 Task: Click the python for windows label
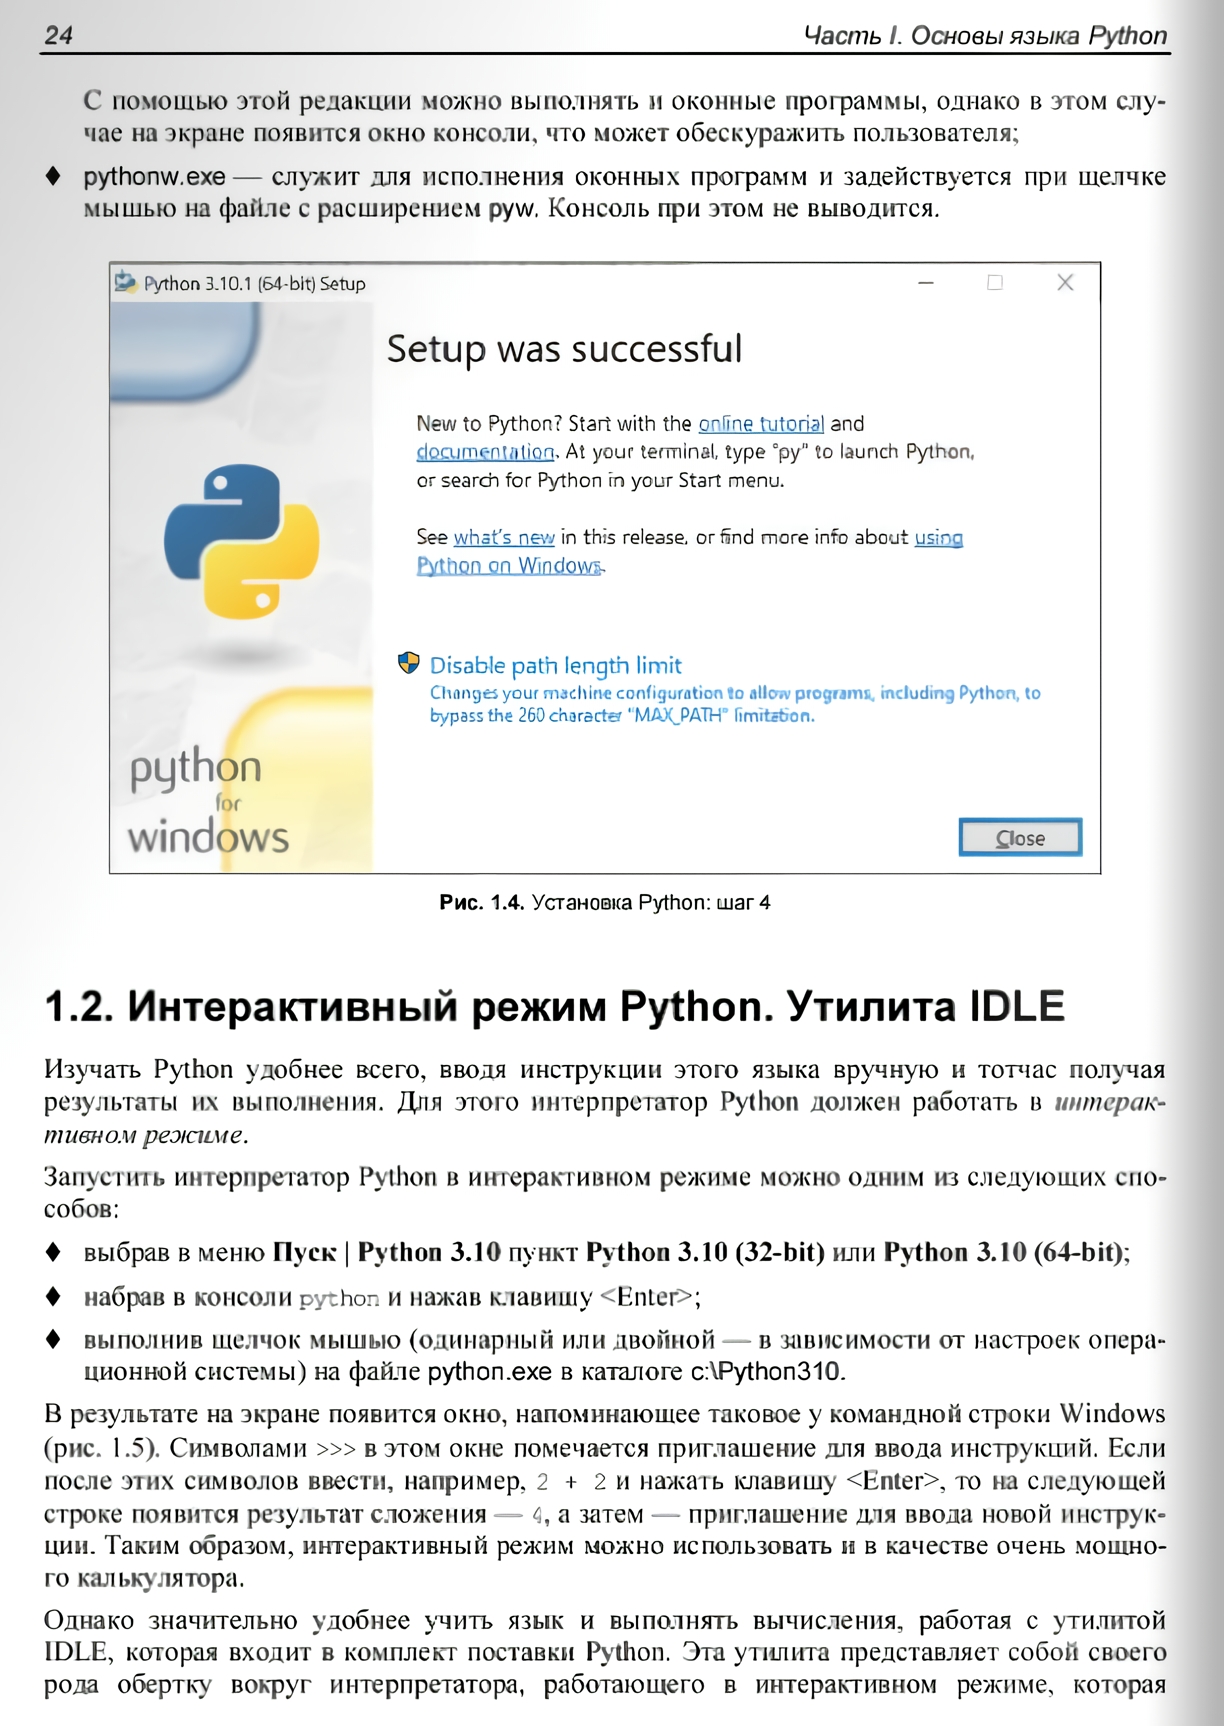pyautogui.click(x=208, y=801)
